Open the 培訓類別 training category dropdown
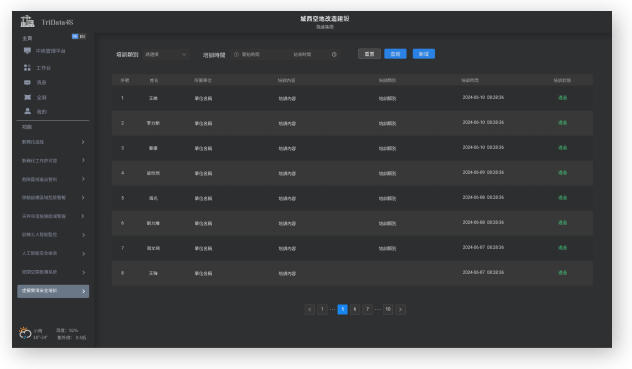This screenshot has width=632, height=369. pyautogui.click(x=165, y=54)
